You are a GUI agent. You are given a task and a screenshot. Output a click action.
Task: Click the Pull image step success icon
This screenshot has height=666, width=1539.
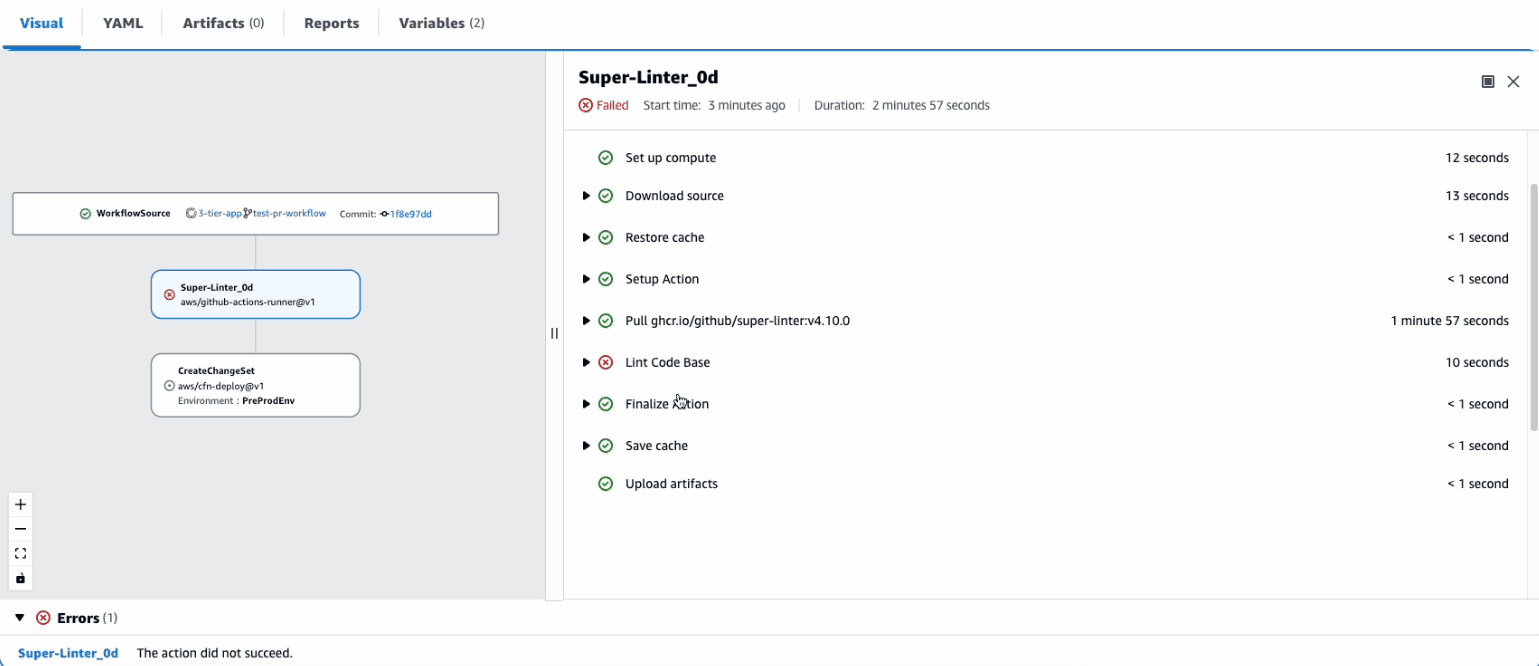[x=605, y=321]
